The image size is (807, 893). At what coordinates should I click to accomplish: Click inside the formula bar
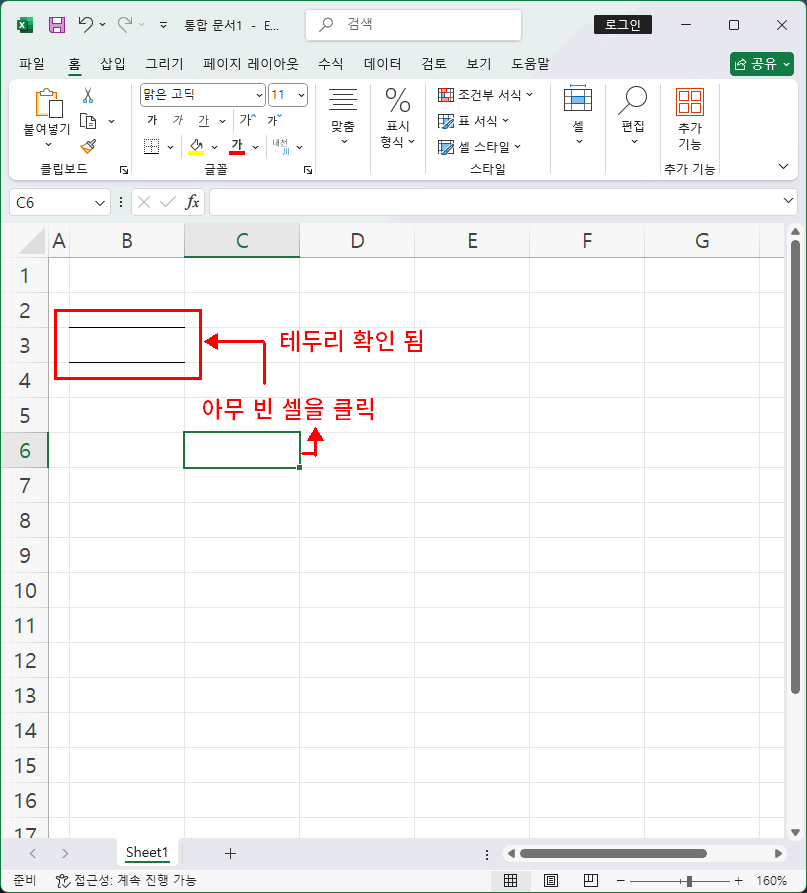[x=494, y=203]
